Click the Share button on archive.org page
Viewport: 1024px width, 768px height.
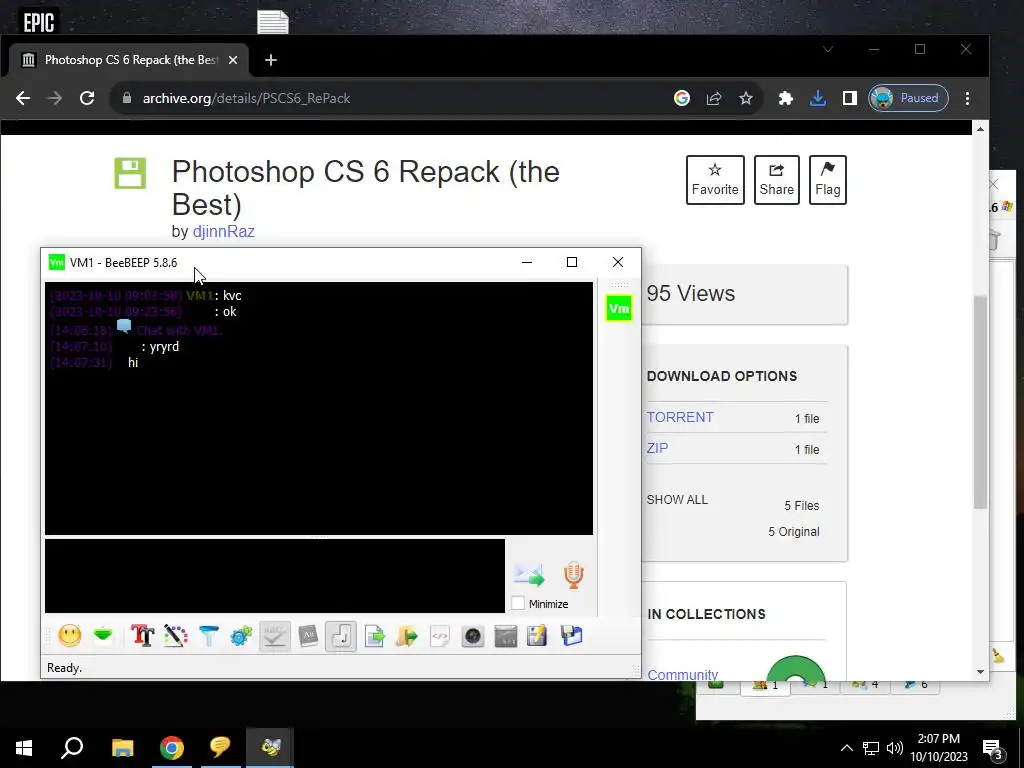(776, 180)
